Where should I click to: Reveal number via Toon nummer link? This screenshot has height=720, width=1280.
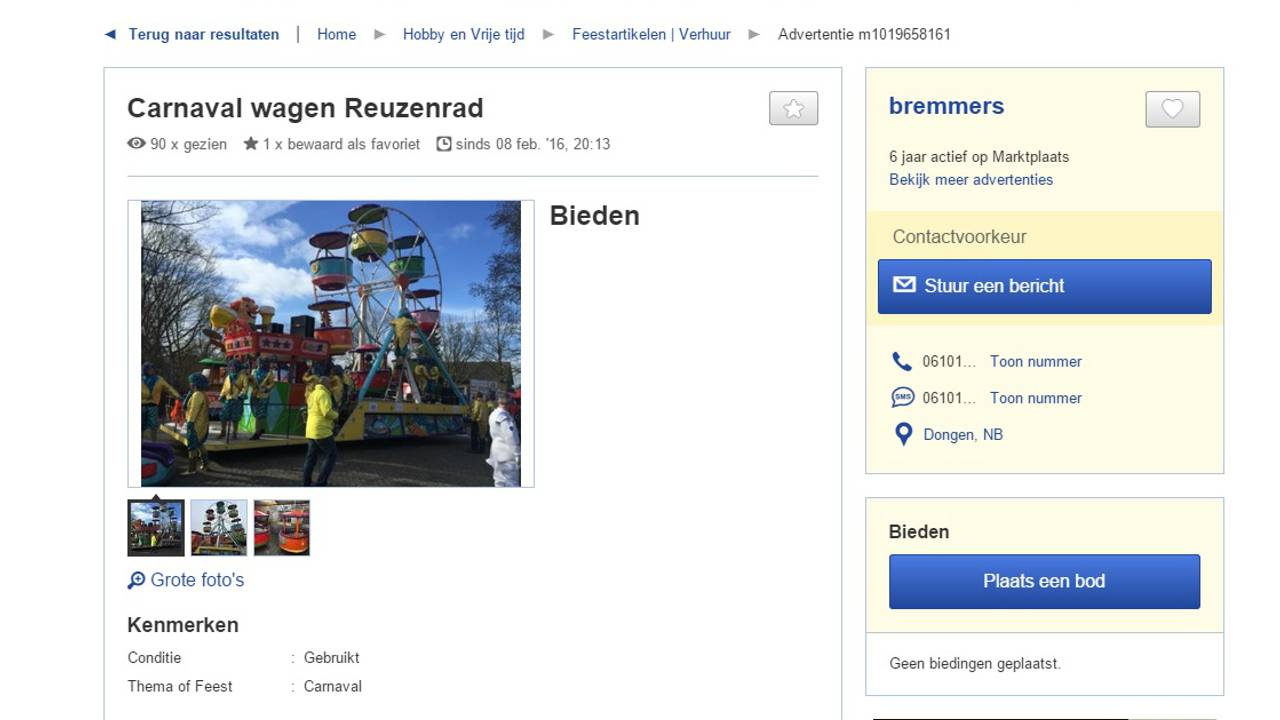pyautogui.click(x=1035, y=361)
